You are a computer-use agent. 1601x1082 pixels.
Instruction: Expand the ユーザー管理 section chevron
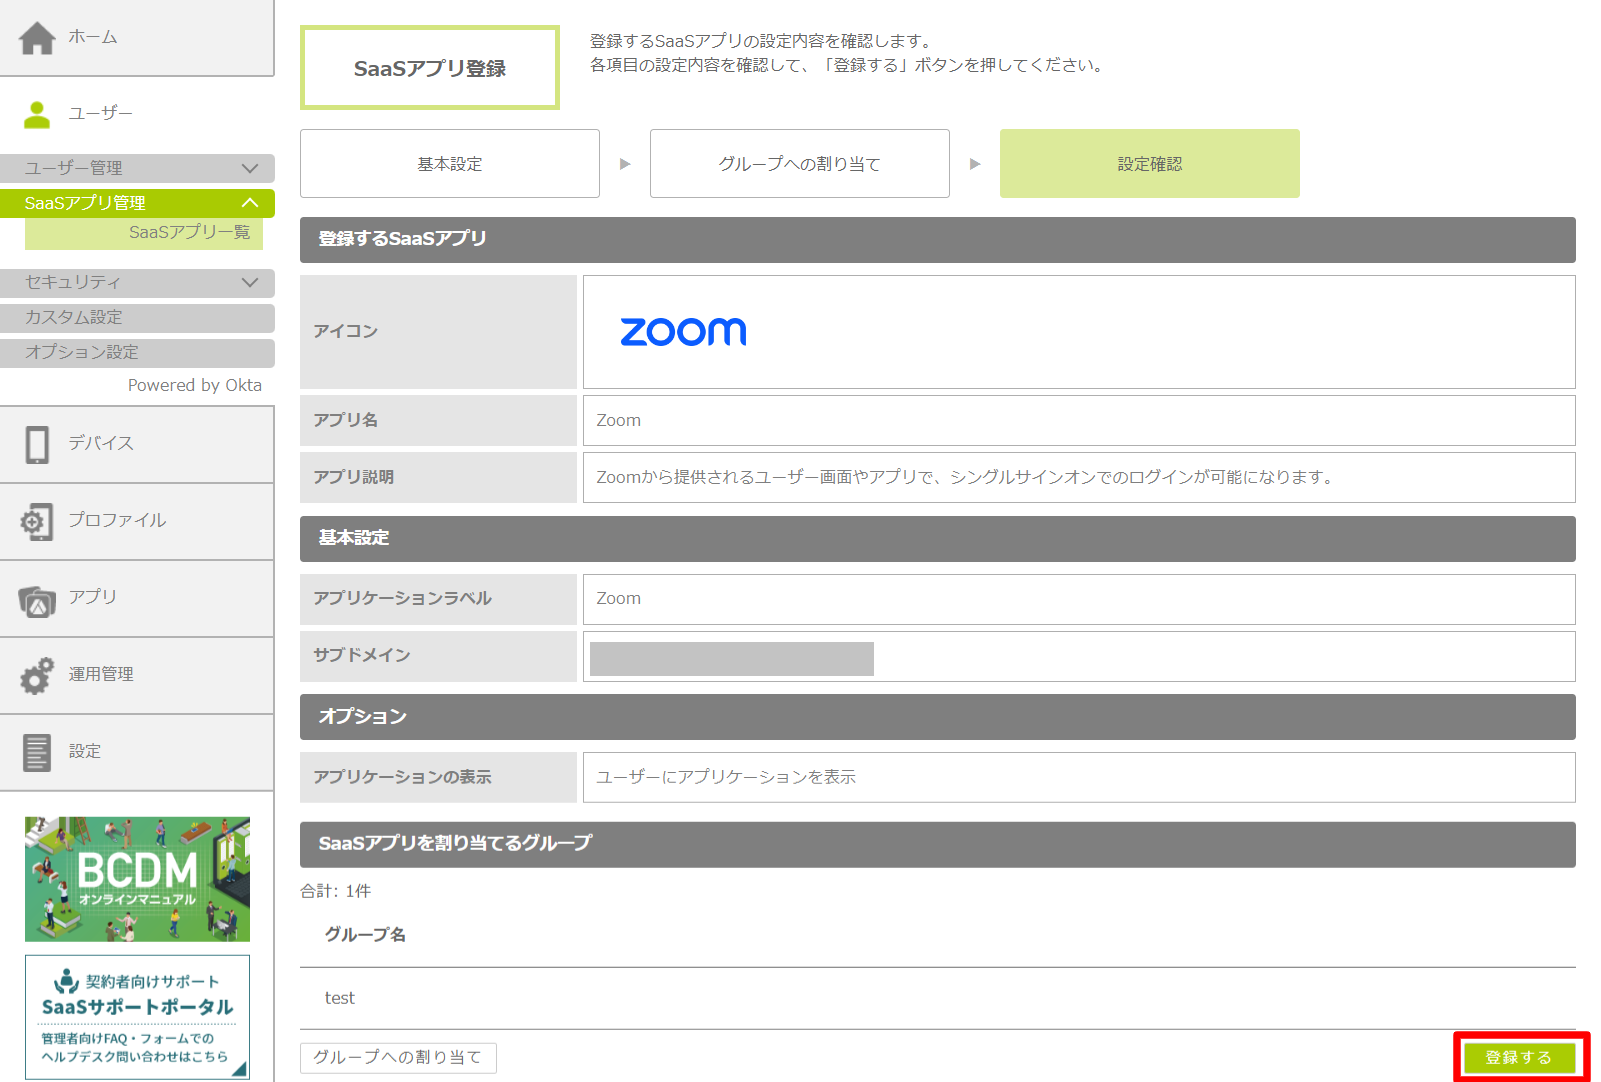click(250, 168)
